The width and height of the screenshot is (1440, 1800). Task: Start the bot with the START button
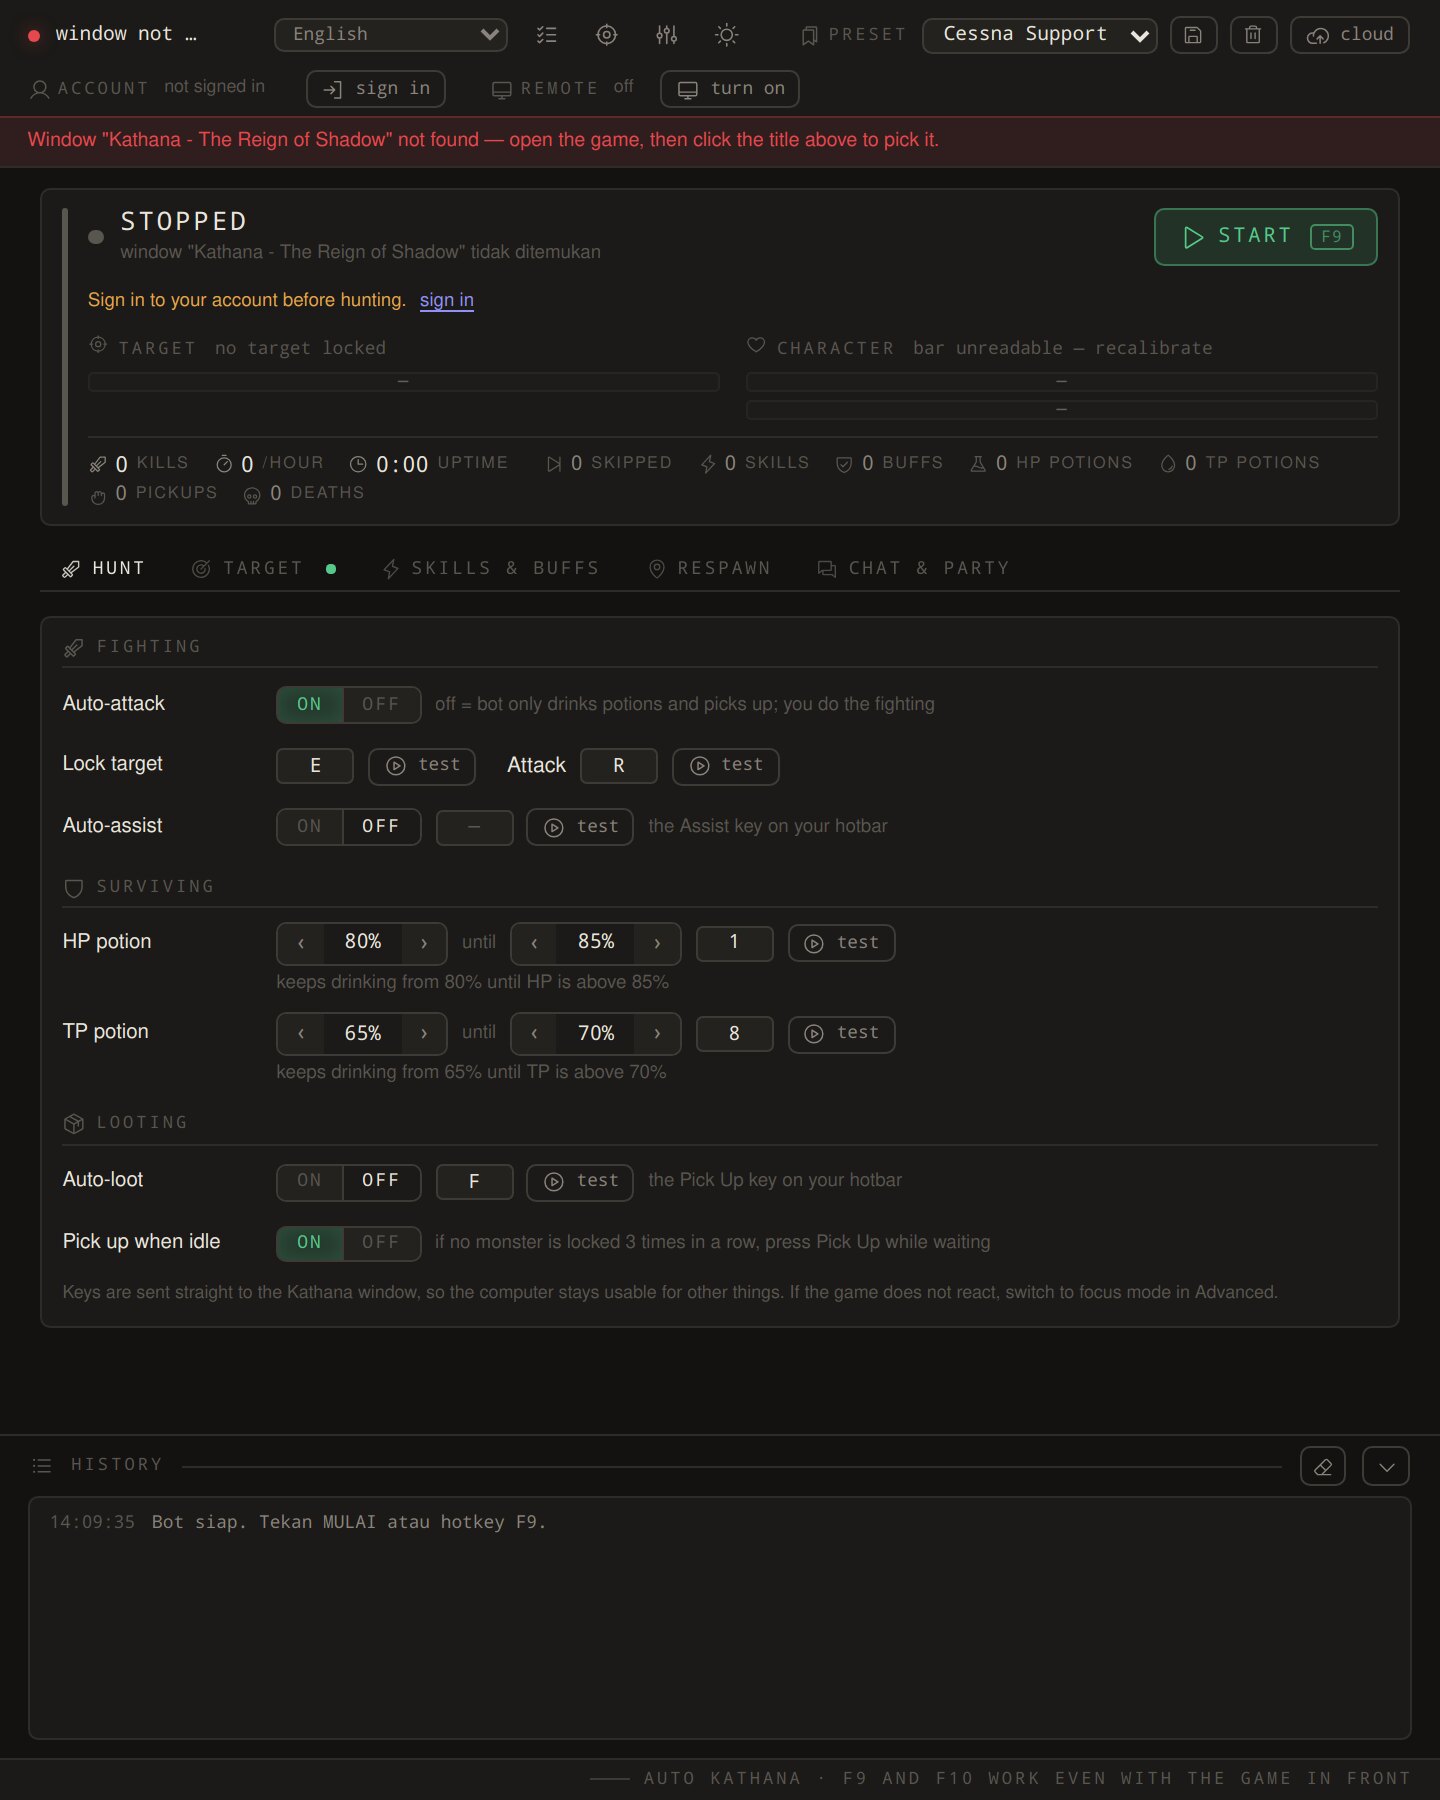point(1266,237)
